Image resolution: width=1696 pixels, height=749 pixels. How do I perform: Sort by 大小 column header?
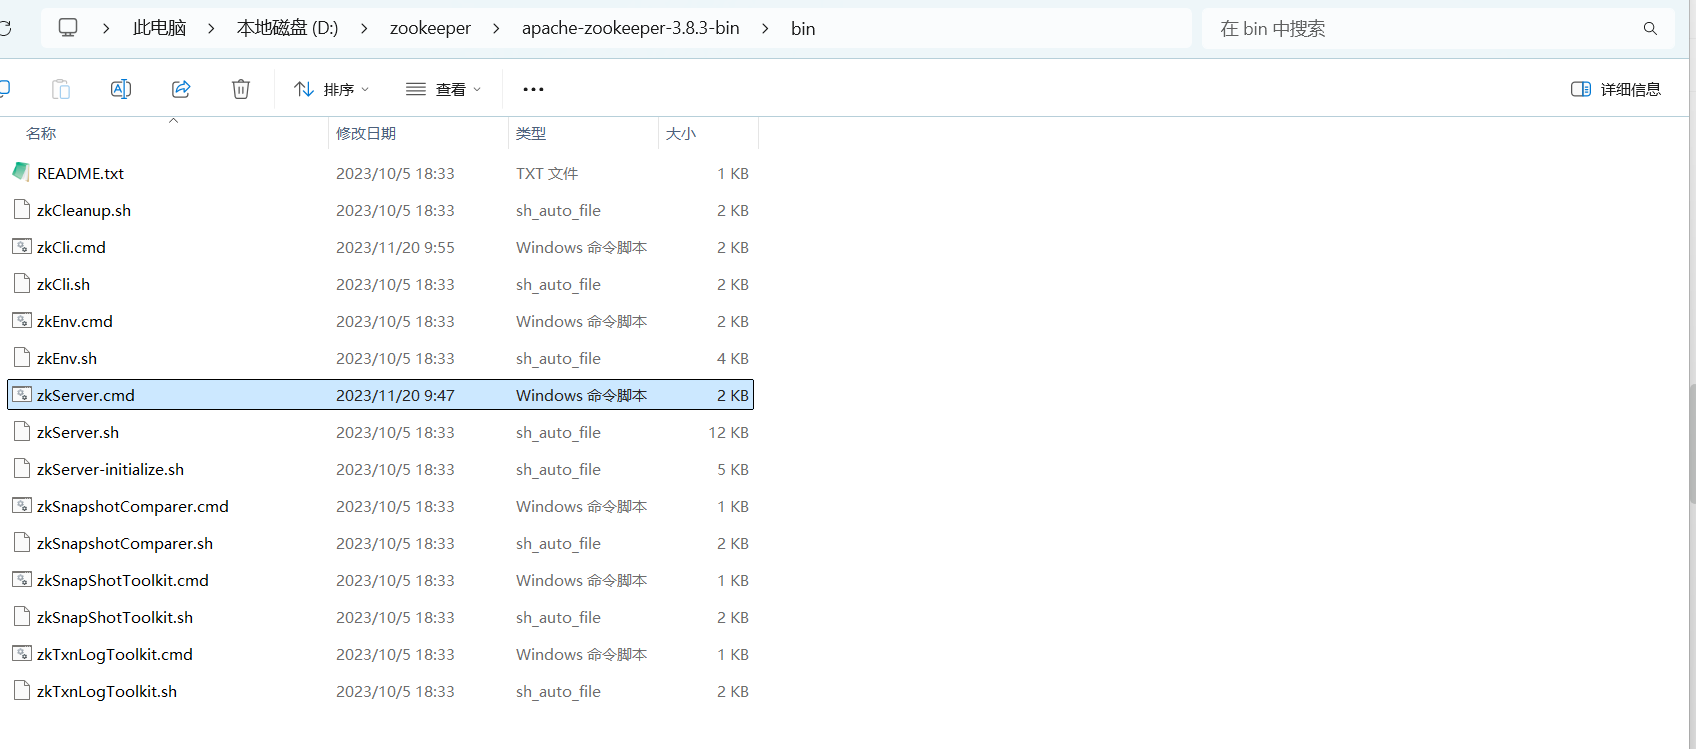click(x=681, y=133)
